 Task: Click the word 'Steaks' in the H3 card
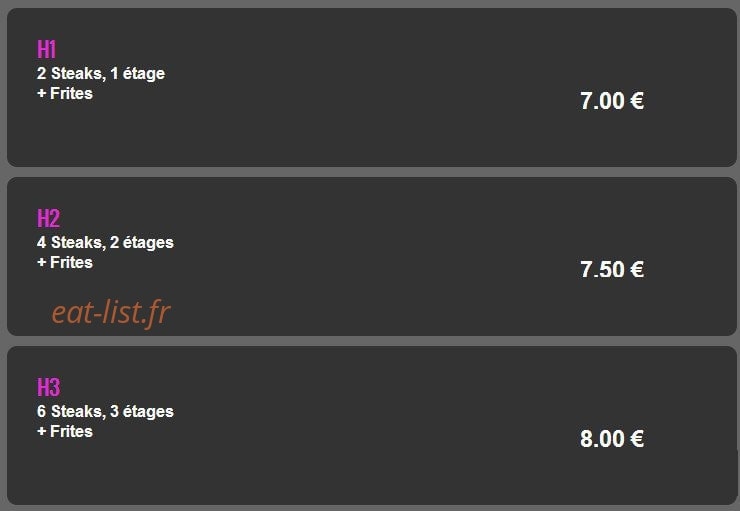coord(78,411)
